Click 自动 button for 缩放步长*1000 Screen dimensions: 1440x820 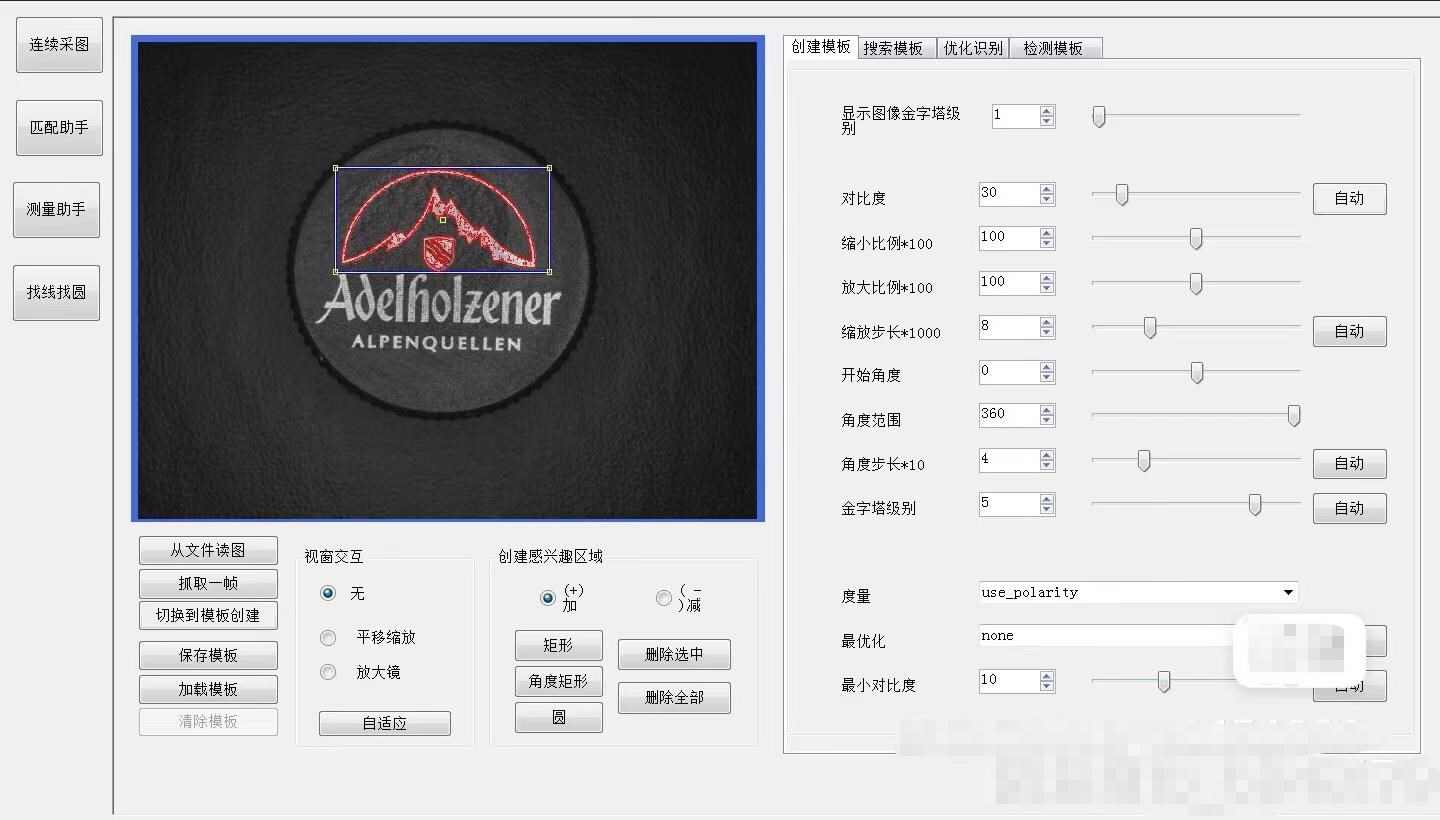pyautogui.click(x=1349, y=331)
